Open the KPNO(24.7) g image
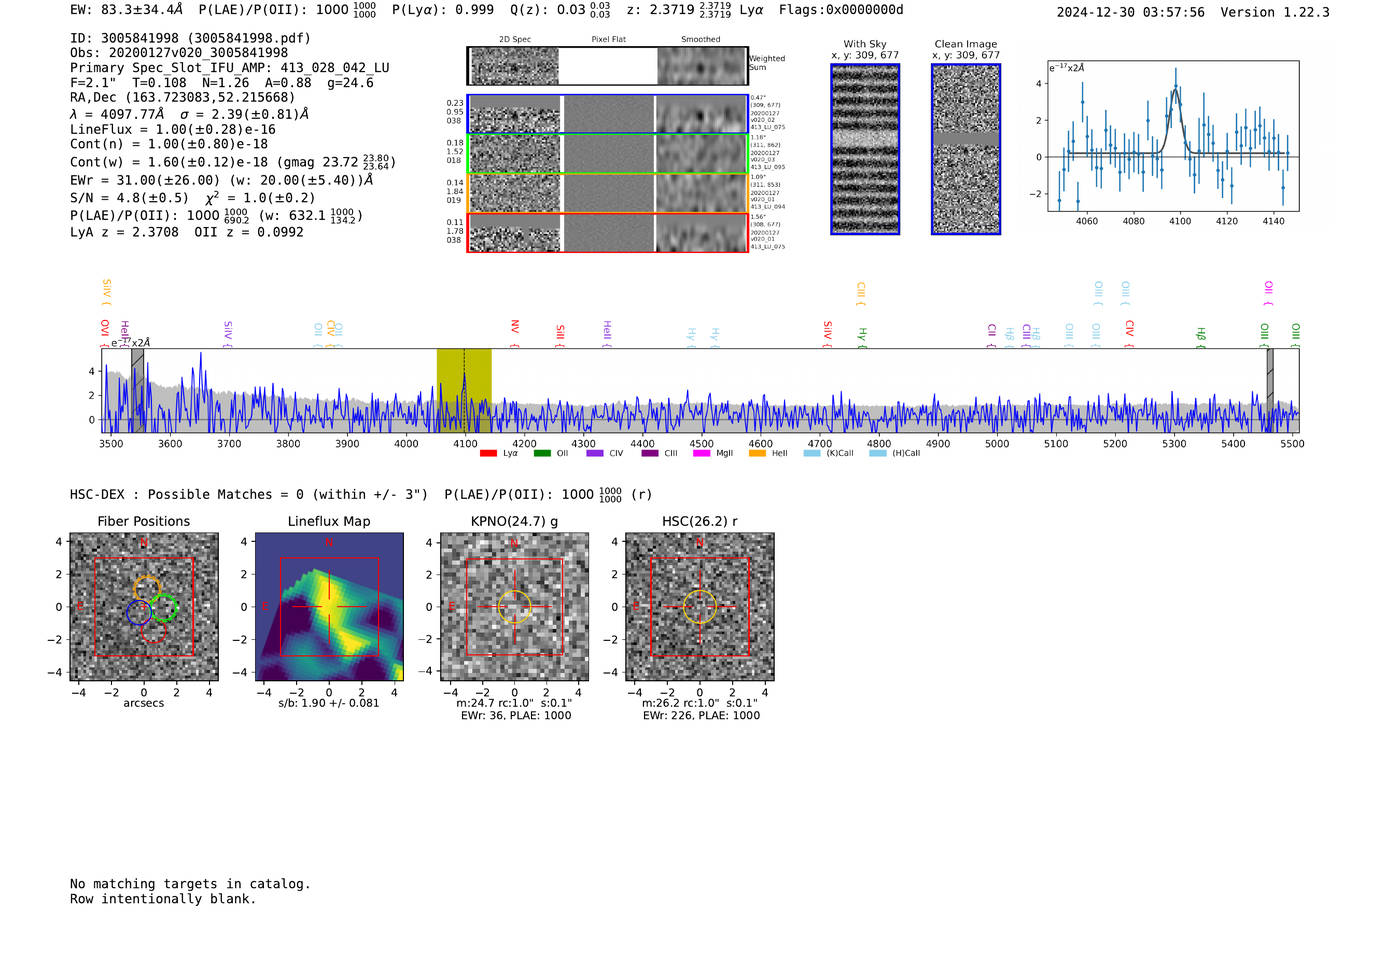This screenshot has height=953, width=1400. click(x=515, y=607)
